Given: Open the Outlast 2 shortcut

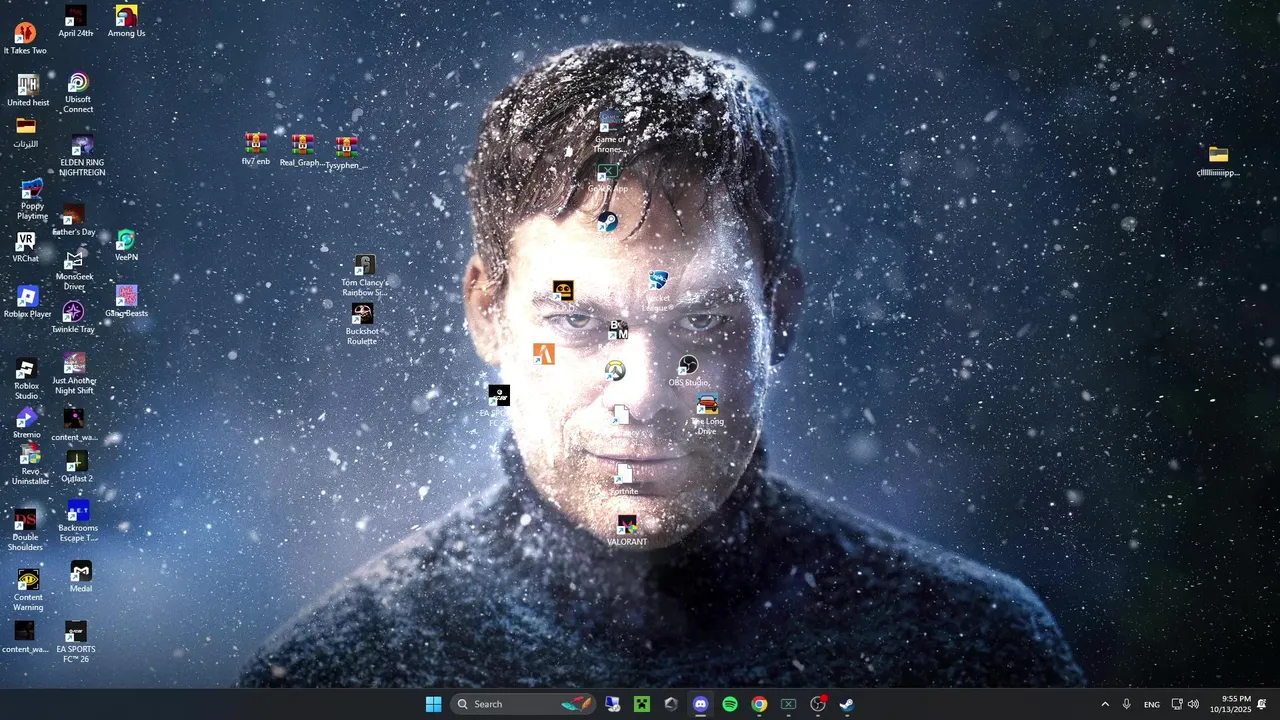Looking at the screenshot, I should click(x=77, y=467).
